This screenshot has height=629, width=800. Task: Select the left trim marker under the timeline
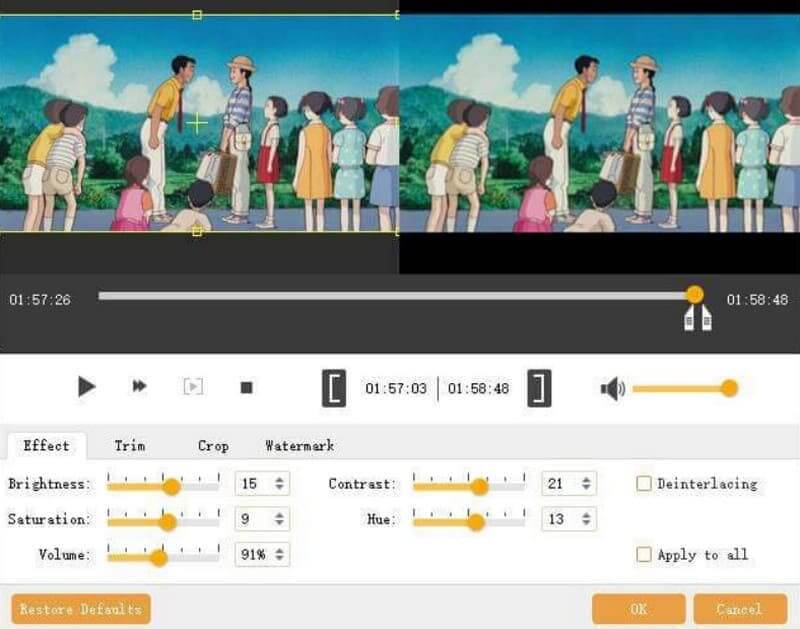[689, 318]
